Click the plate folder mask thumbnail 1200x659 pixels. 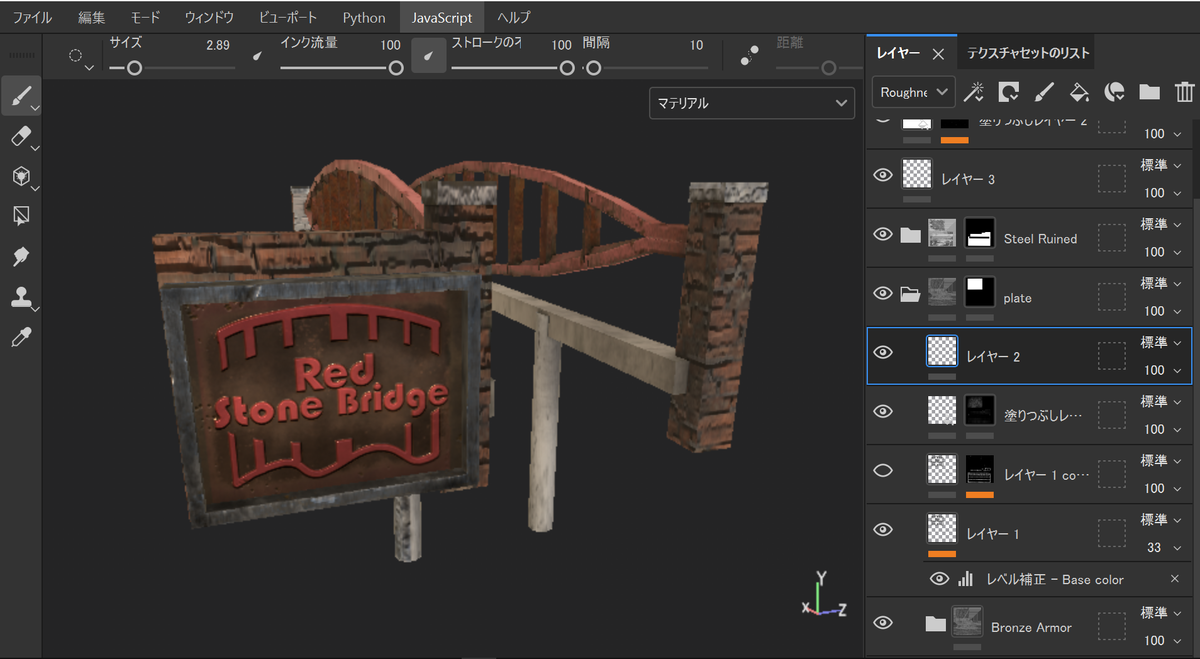(x=979, y=293)
